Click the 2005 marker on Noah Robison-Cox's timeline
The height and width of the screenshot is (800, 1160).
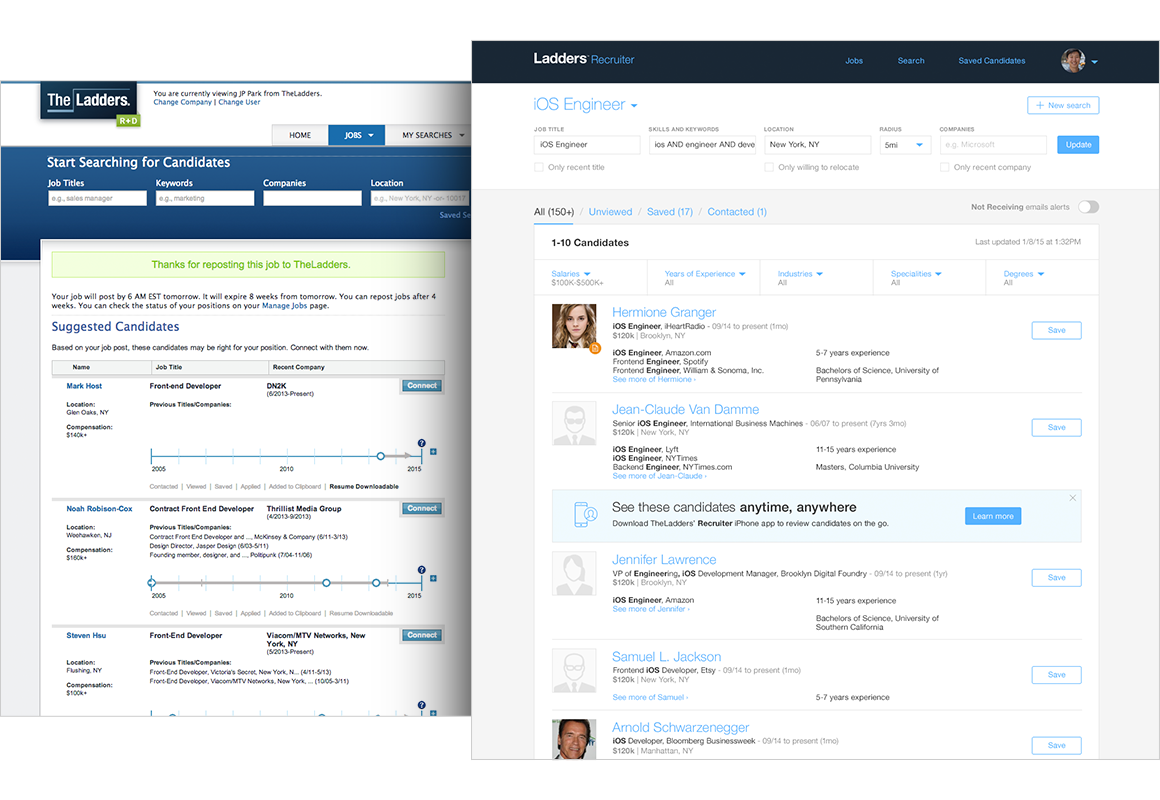[152, 582]
